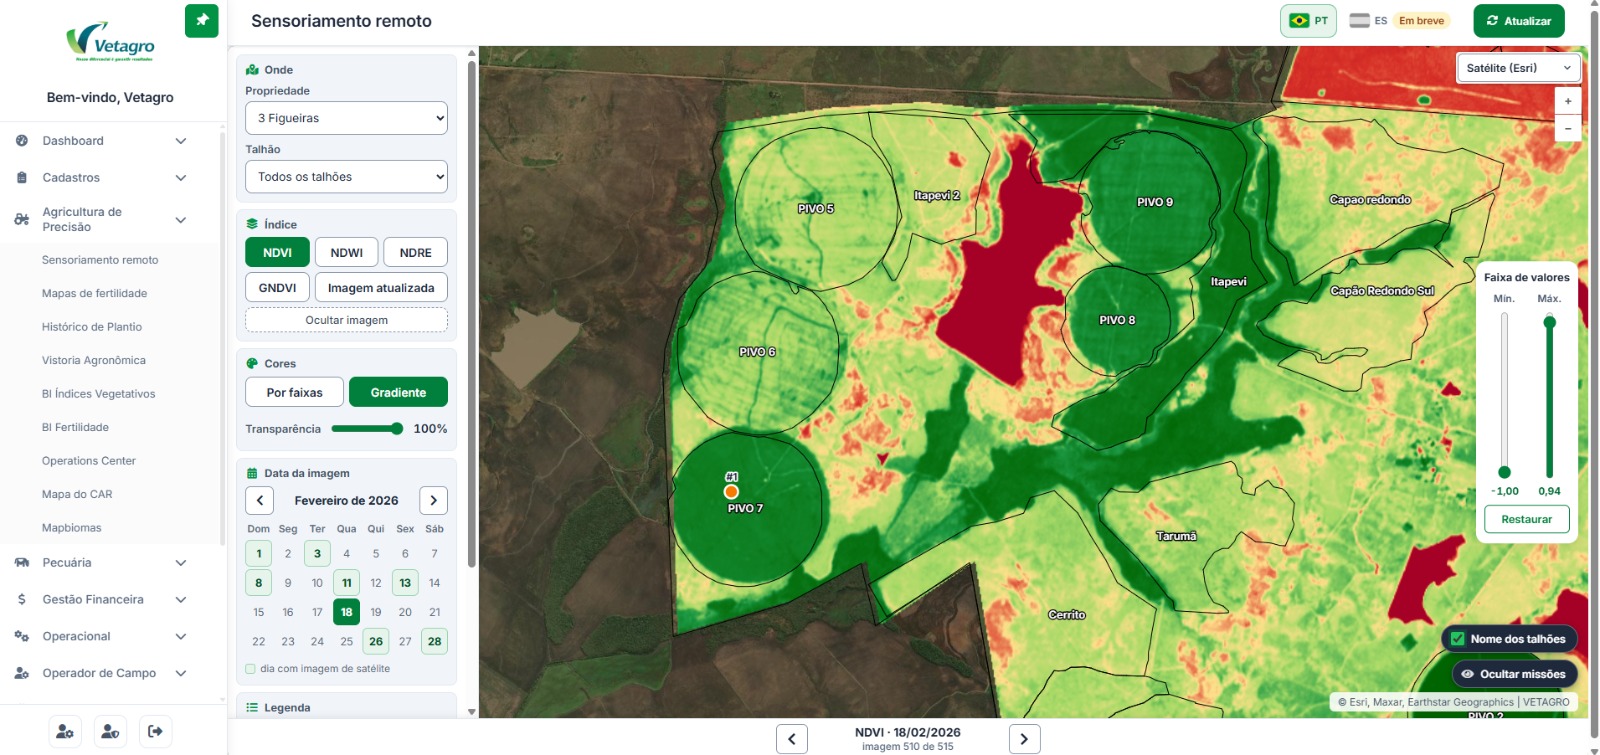The height and width of the screenshot is (755, 1600).
Task: Click the Gestão Financeira dollar icon
Action: (22, 600)
